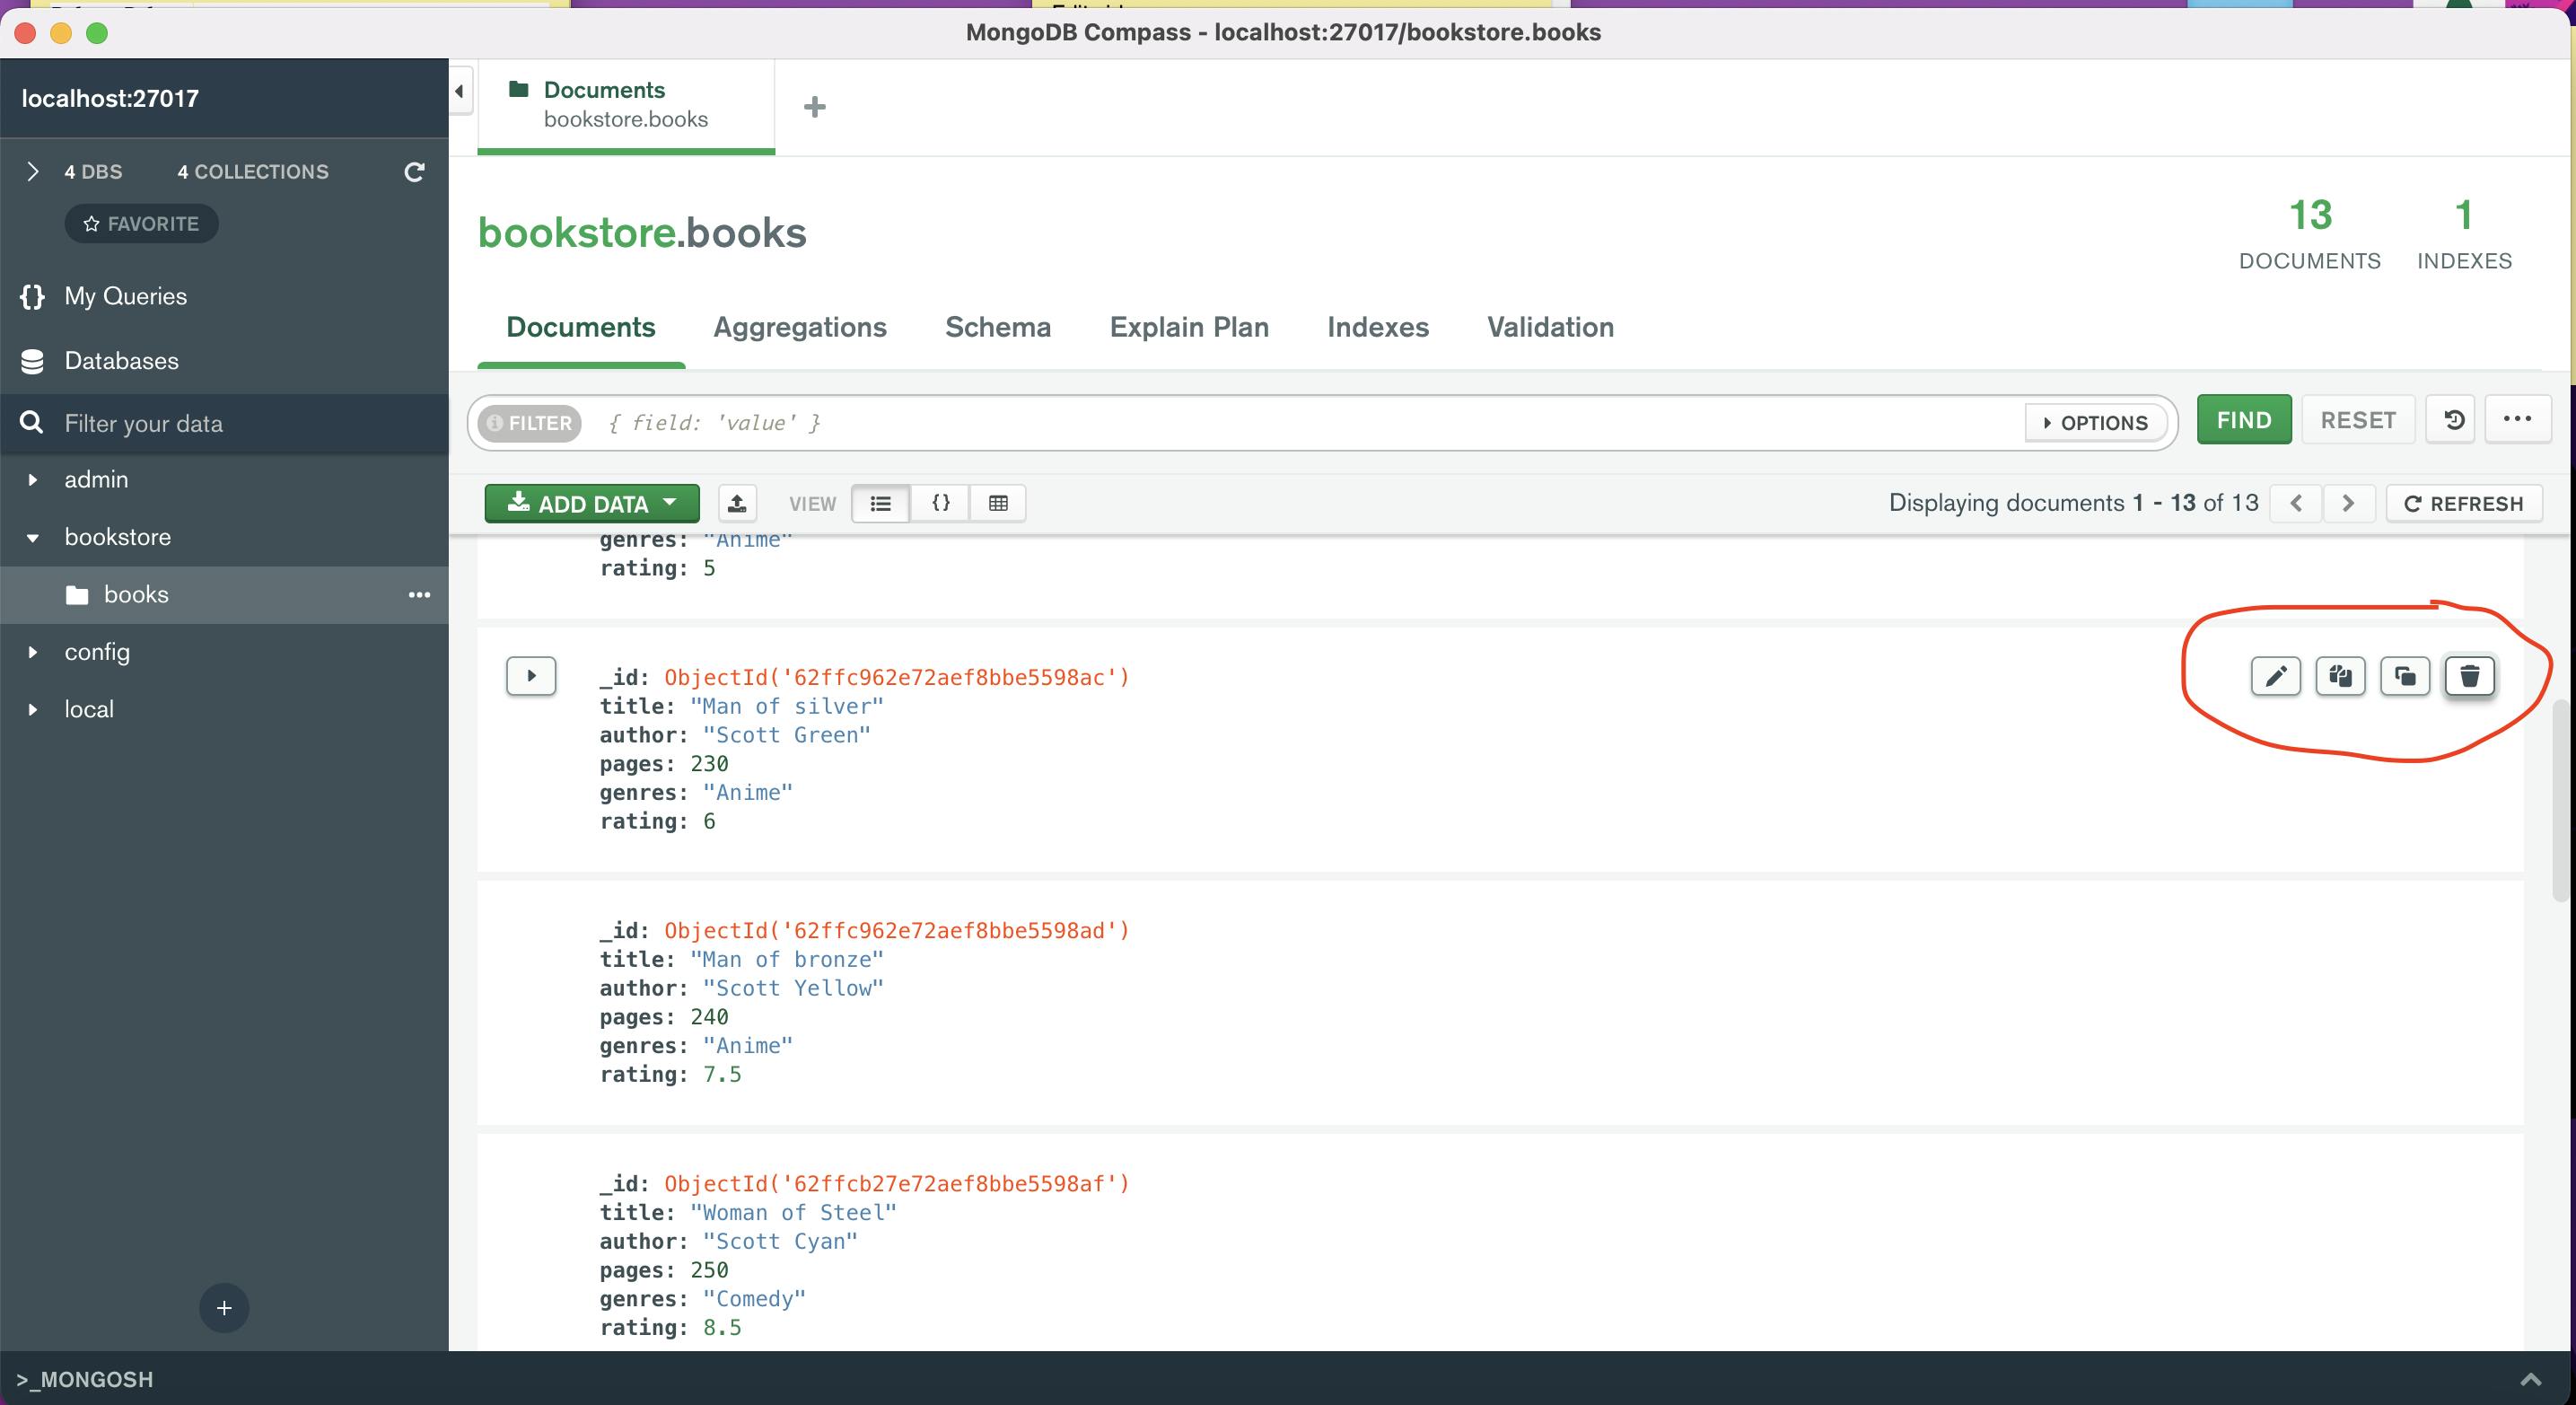Click the edit document pencil icon
Viewport: 2576px width, 1405px height.
pos(2275,676)
